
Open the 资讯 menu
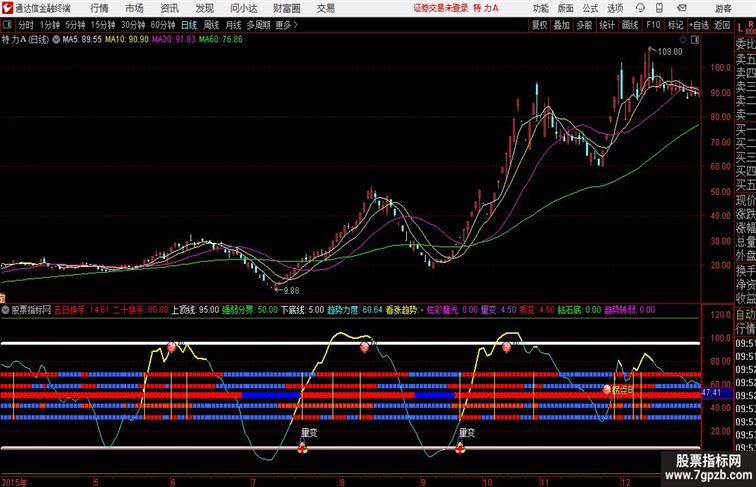(169, 8)
